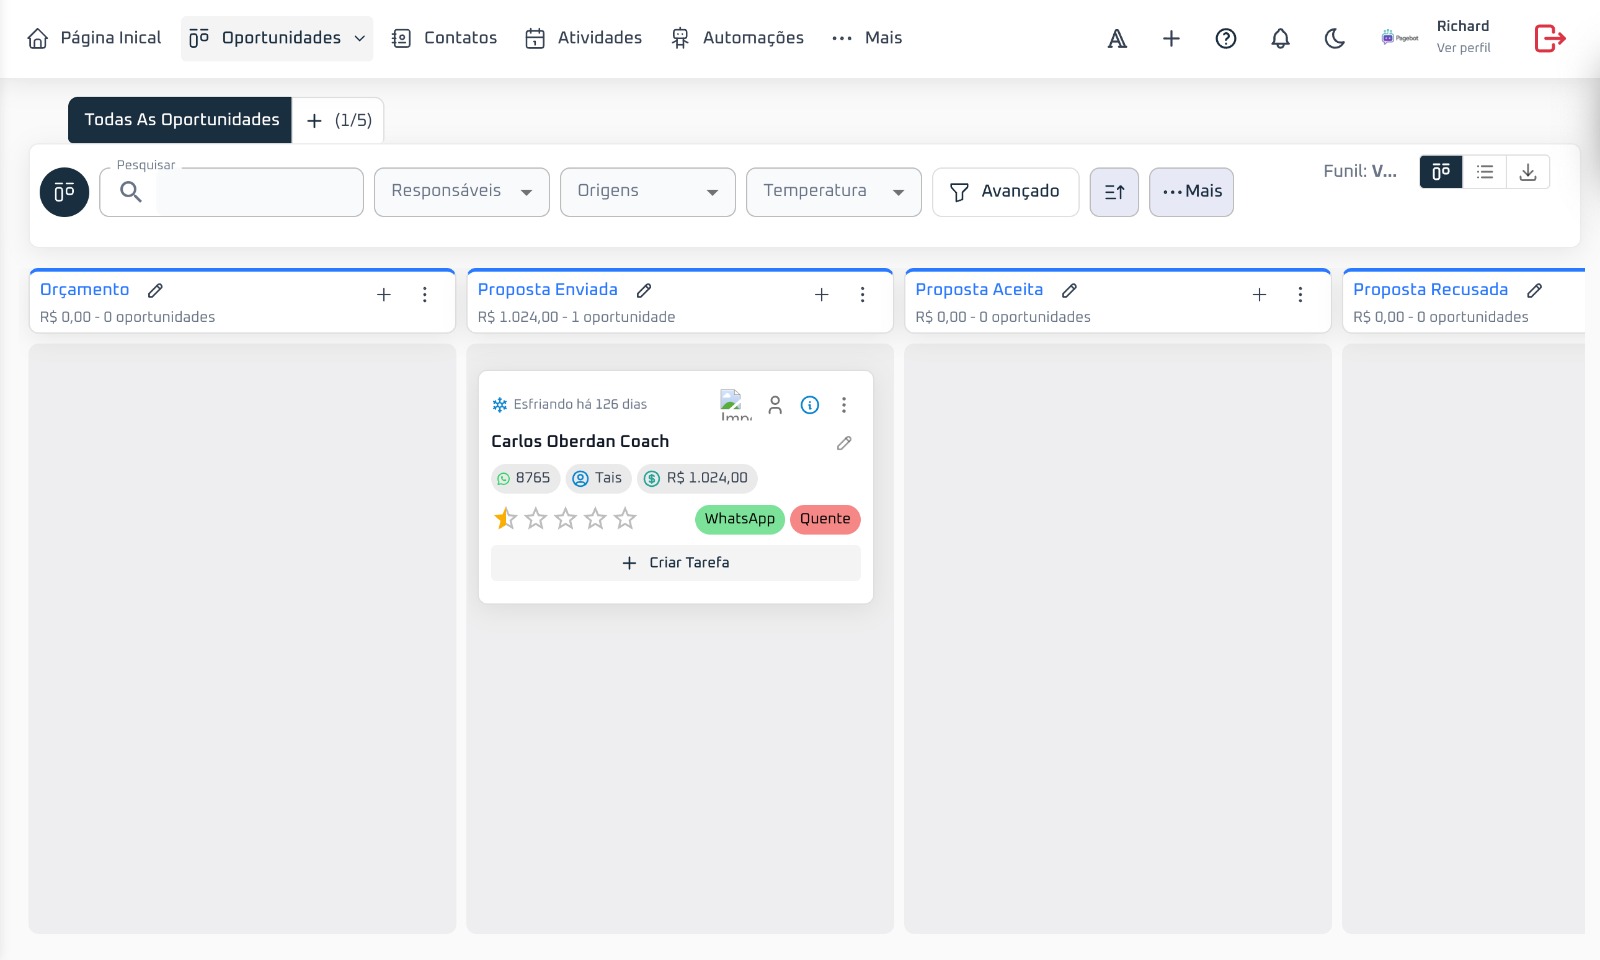Expand the Temperatura dropdown
The width and height of the screenshot is (1600, 960).
coord(833,191)
